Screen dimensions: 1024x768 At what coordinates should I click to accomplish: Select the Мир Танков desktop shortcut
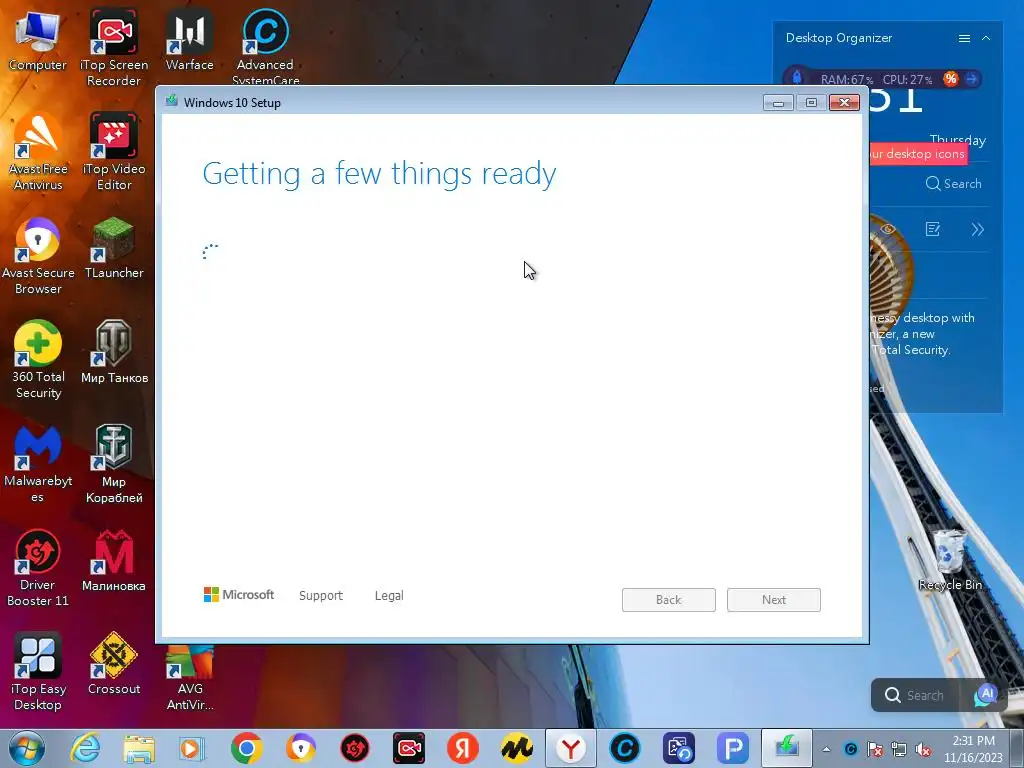114,351
